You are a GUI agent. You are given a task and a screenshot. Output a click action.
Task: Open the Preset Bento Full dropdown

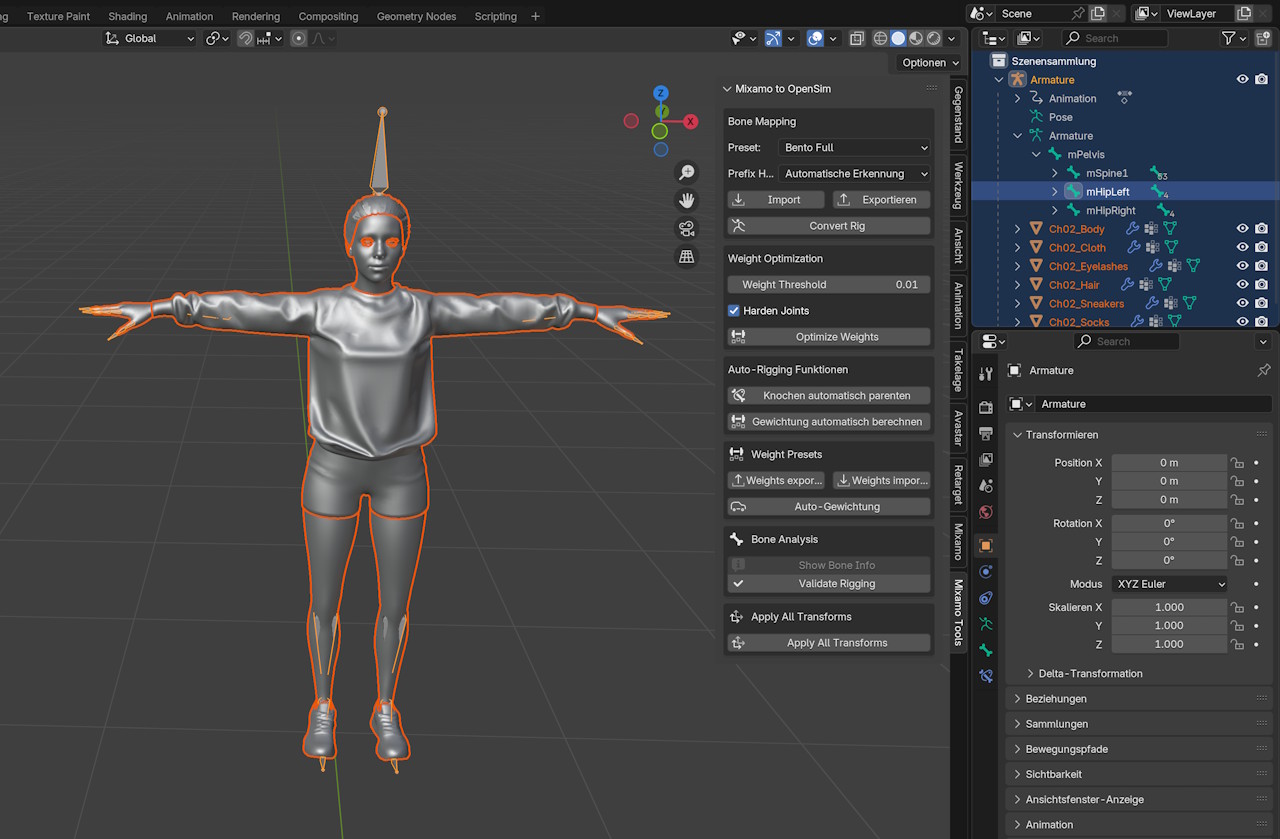[855, 147]
